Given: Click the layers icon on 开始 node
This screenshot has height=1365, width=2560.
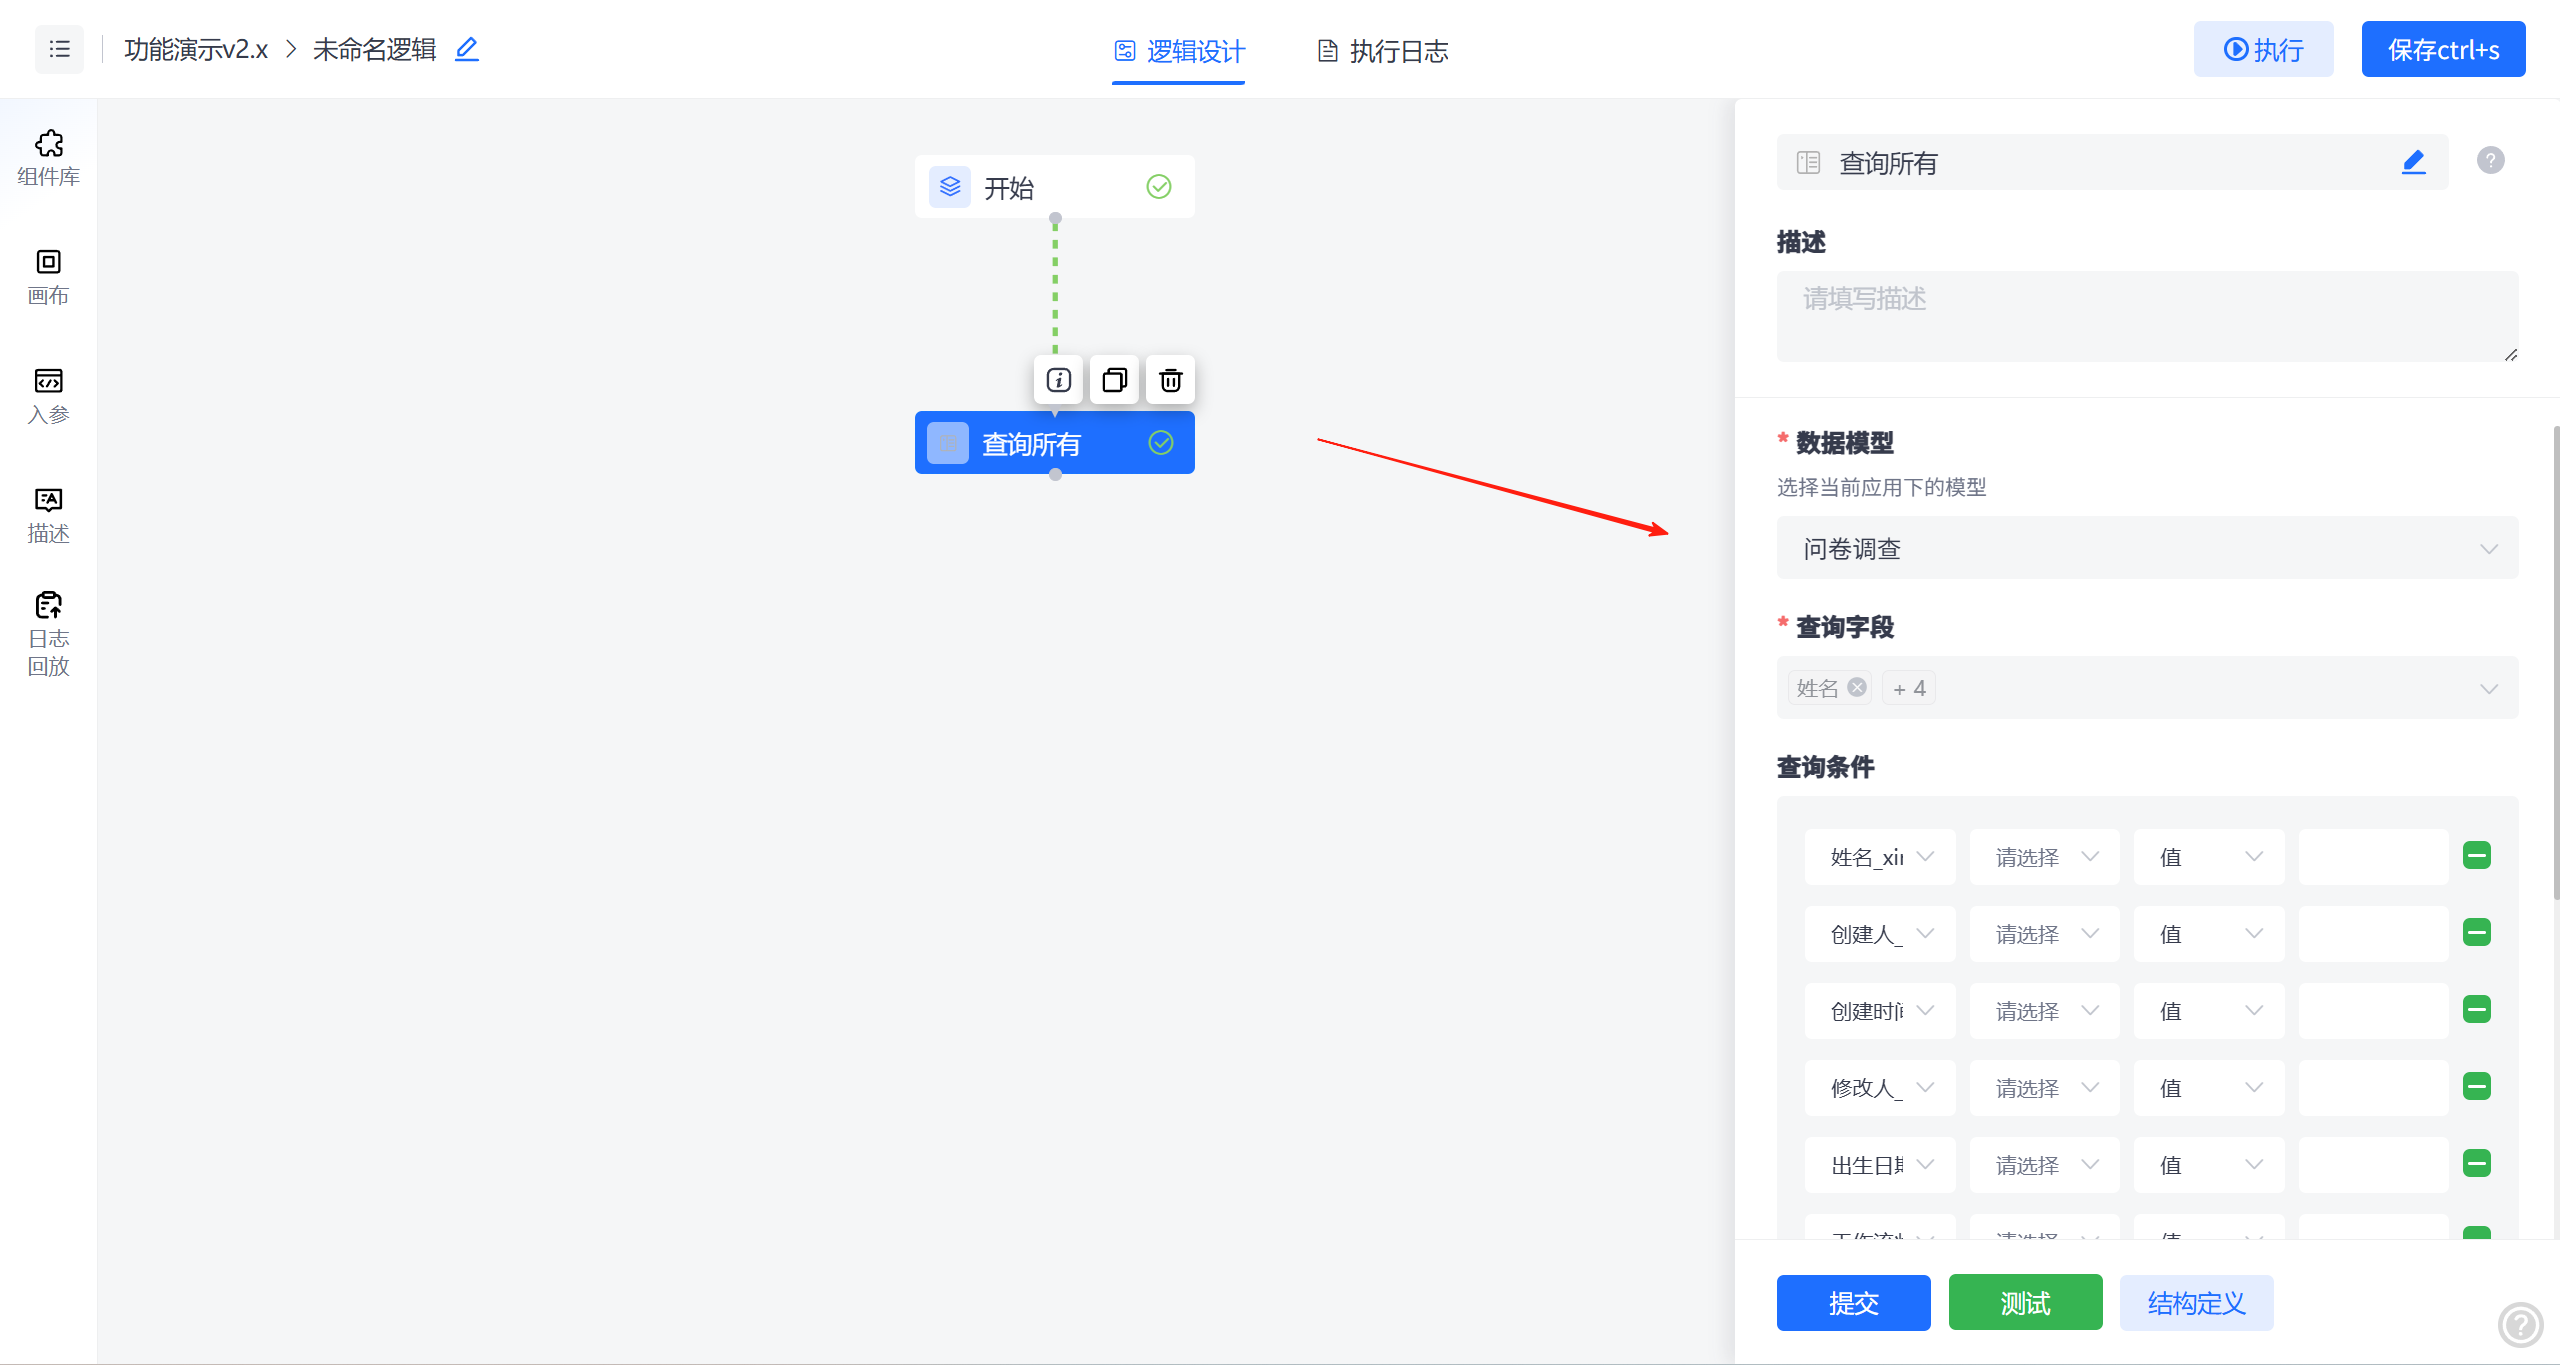Looking at the screenshot, I should (949, 186).
